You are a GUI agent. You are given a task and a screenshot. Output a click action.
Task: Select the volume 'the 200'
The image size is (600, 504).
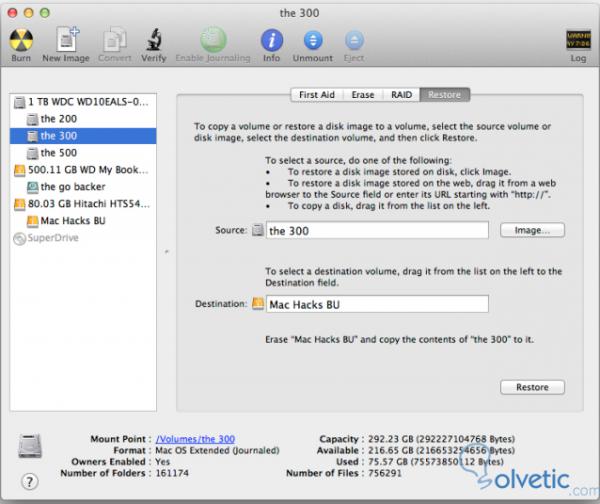83,119
